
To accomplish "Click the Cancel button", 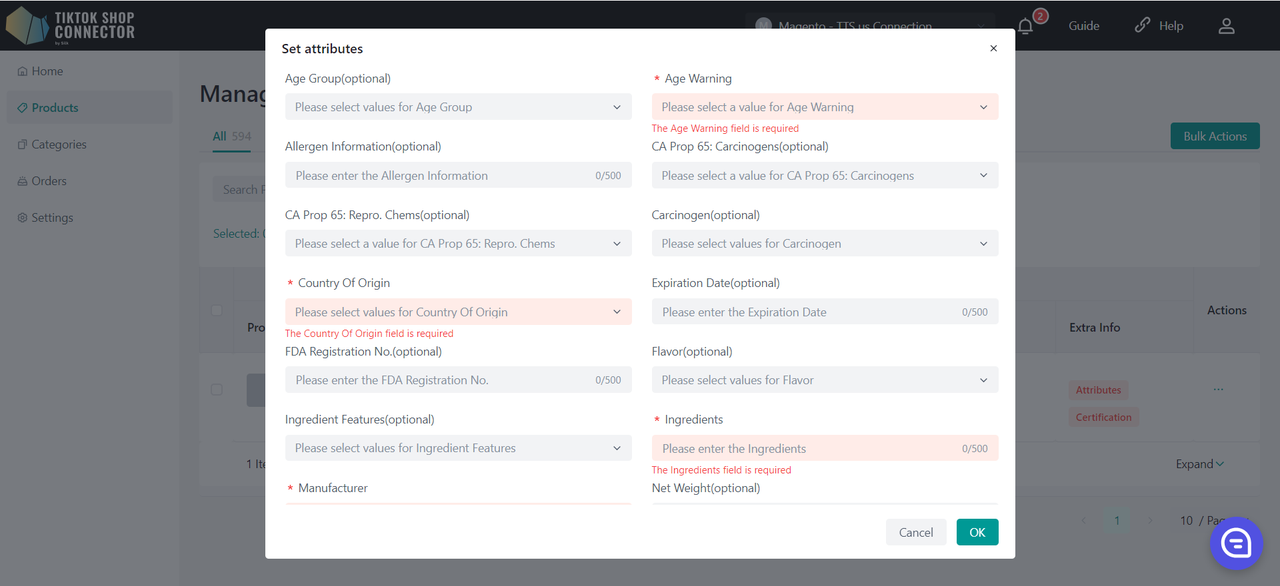I will tap(915, 532).
